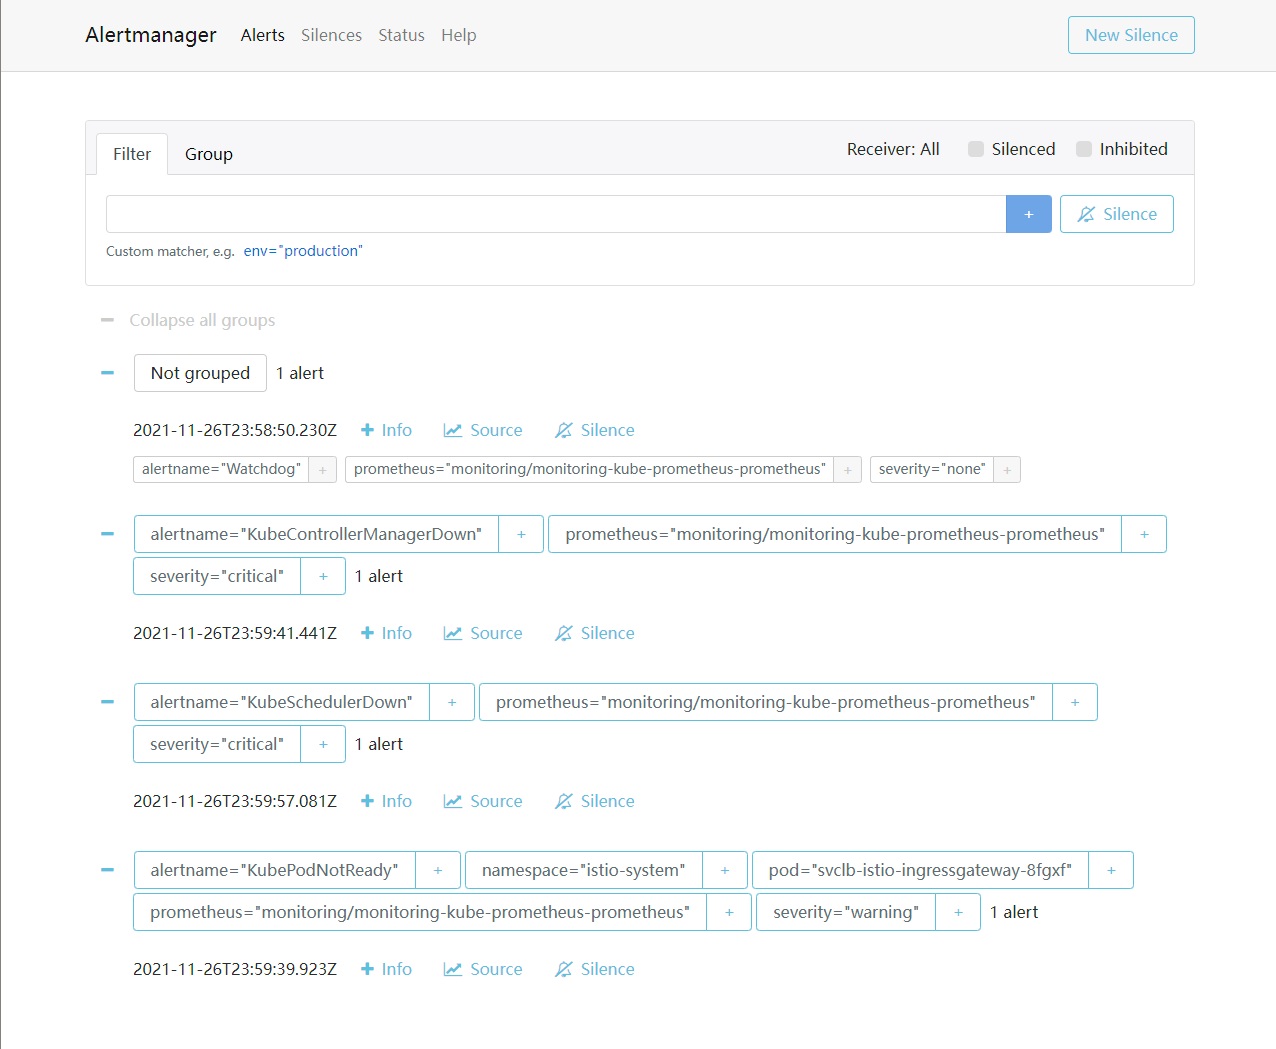Switch to the Group tab
The height and width of the screenshot is (1049, 1276).
point(209,154)
